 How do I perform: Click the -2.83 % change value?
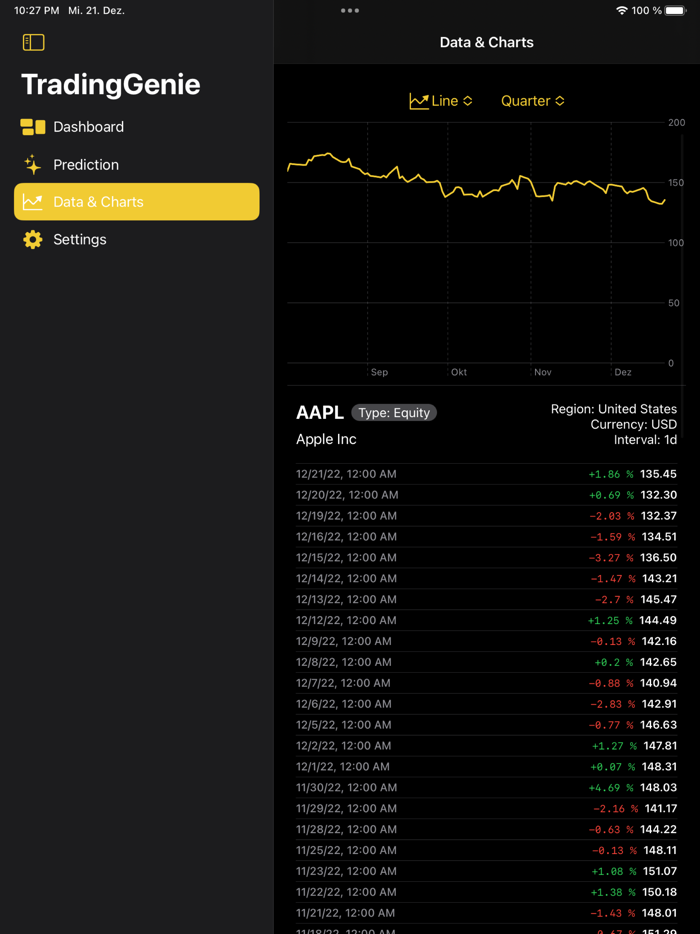point(612,703)
